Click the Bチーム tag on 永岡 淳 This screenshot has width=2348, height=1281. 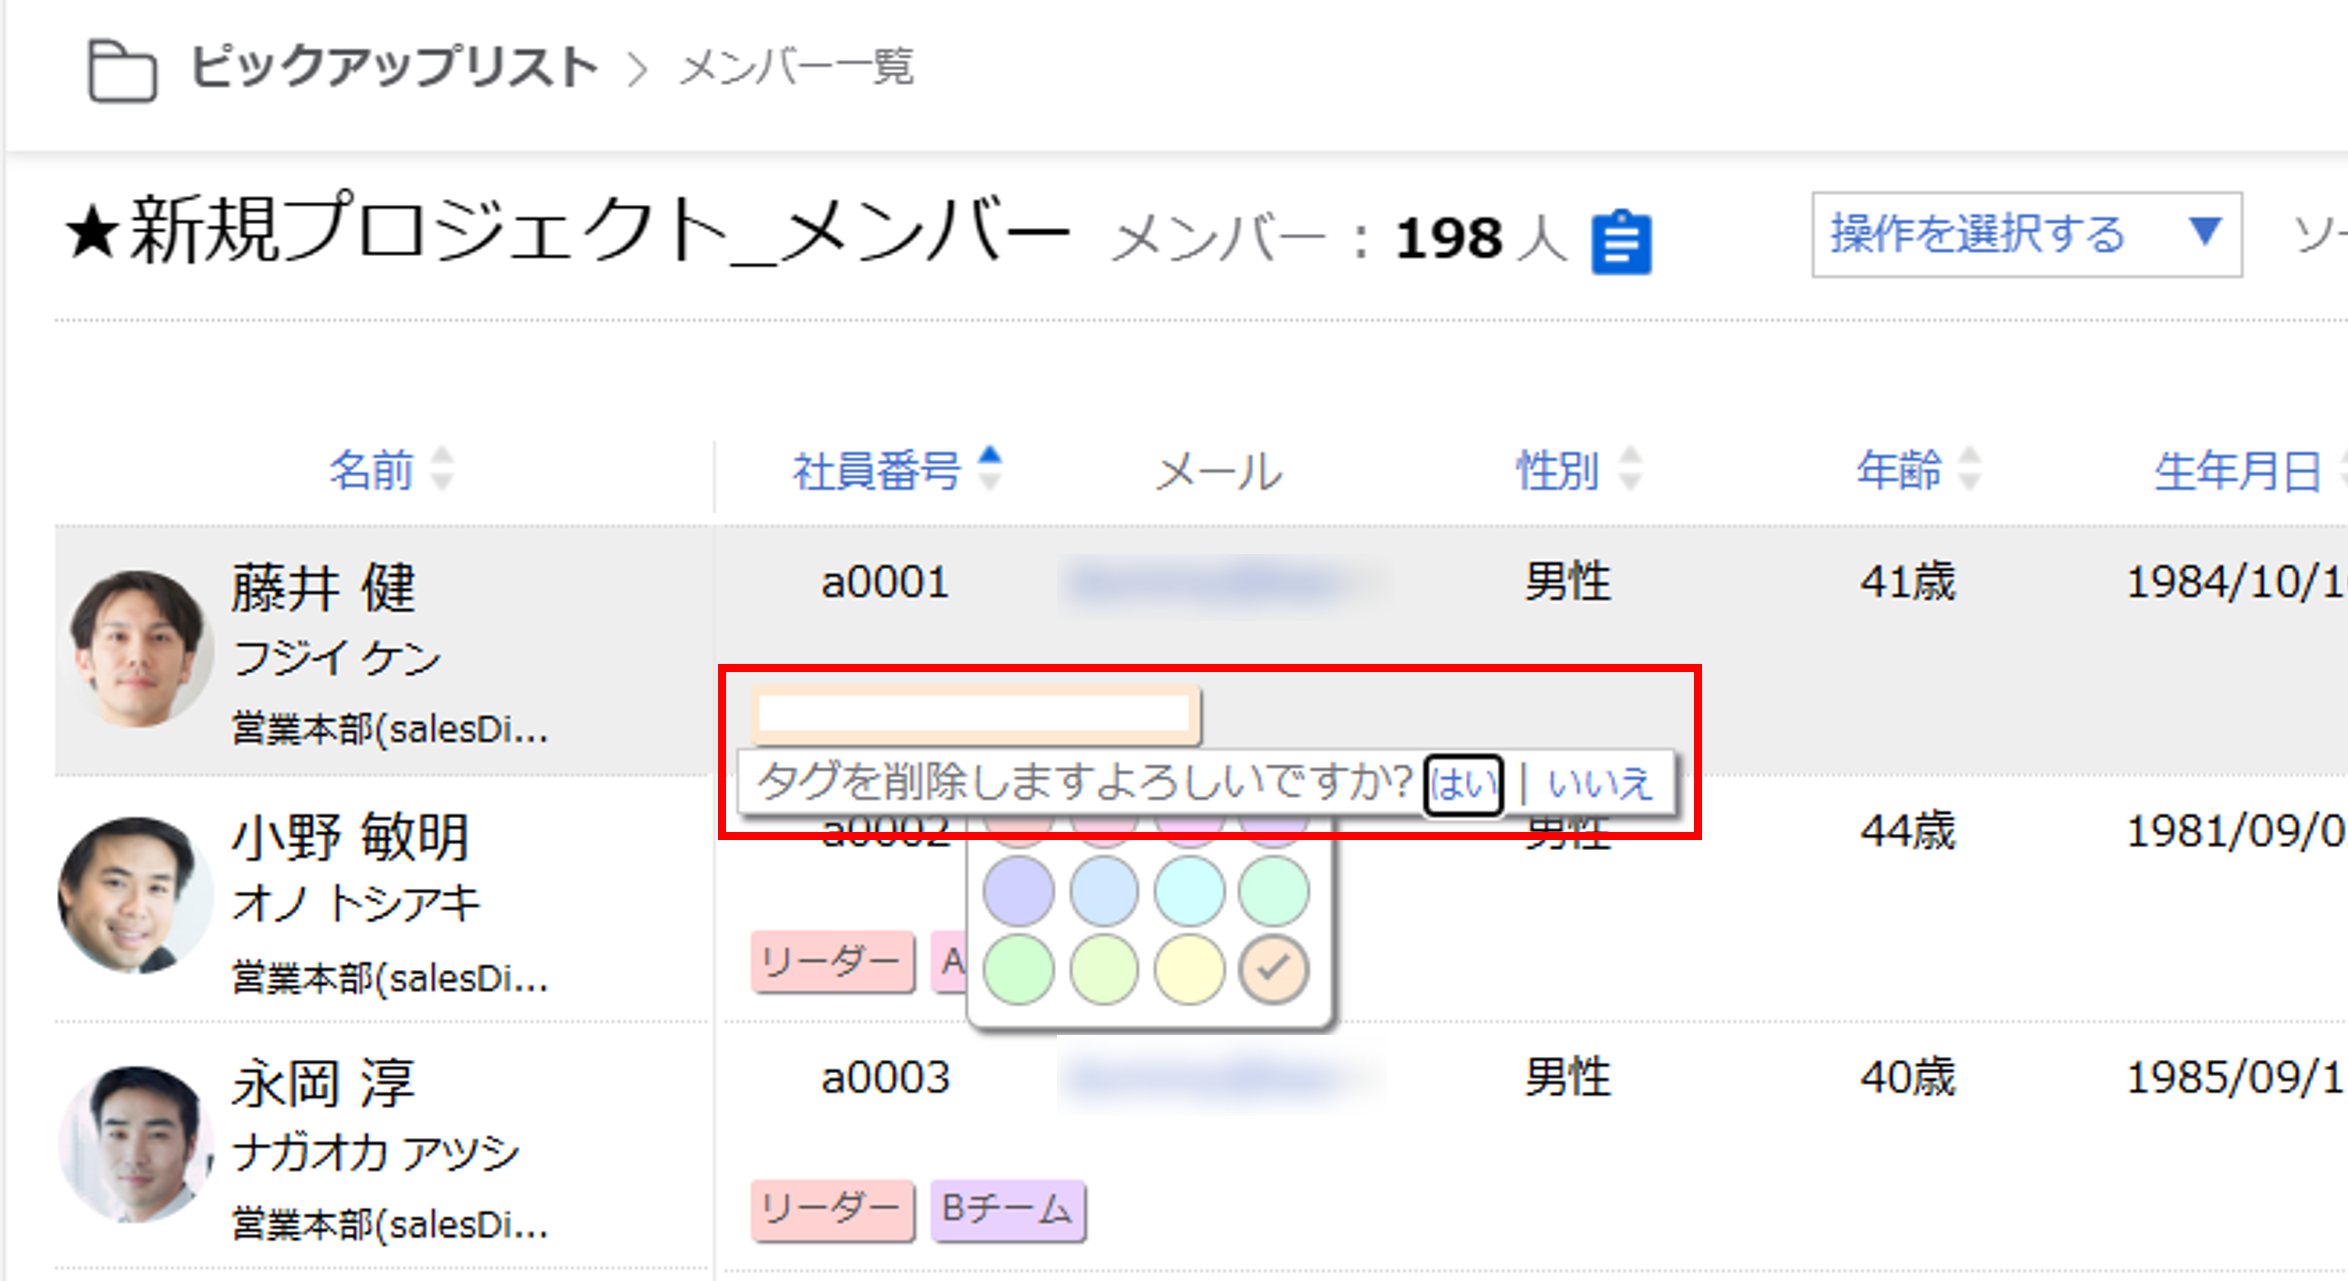tap(1007, 1210)
